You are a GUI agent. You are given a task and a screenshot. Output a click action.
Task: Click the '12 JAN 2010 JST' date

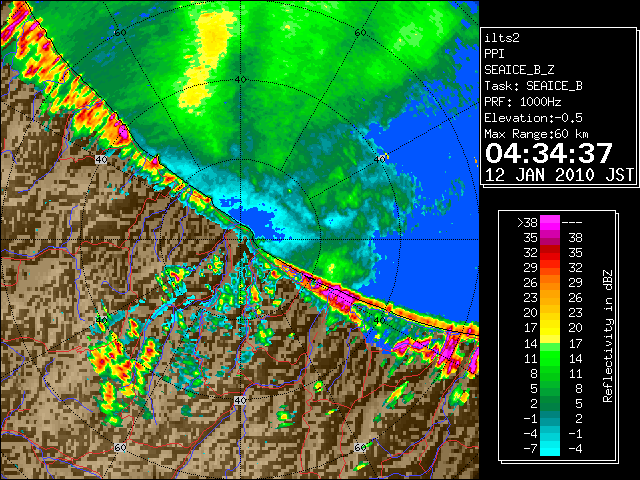pyautogui.click(x=559, y=175)
